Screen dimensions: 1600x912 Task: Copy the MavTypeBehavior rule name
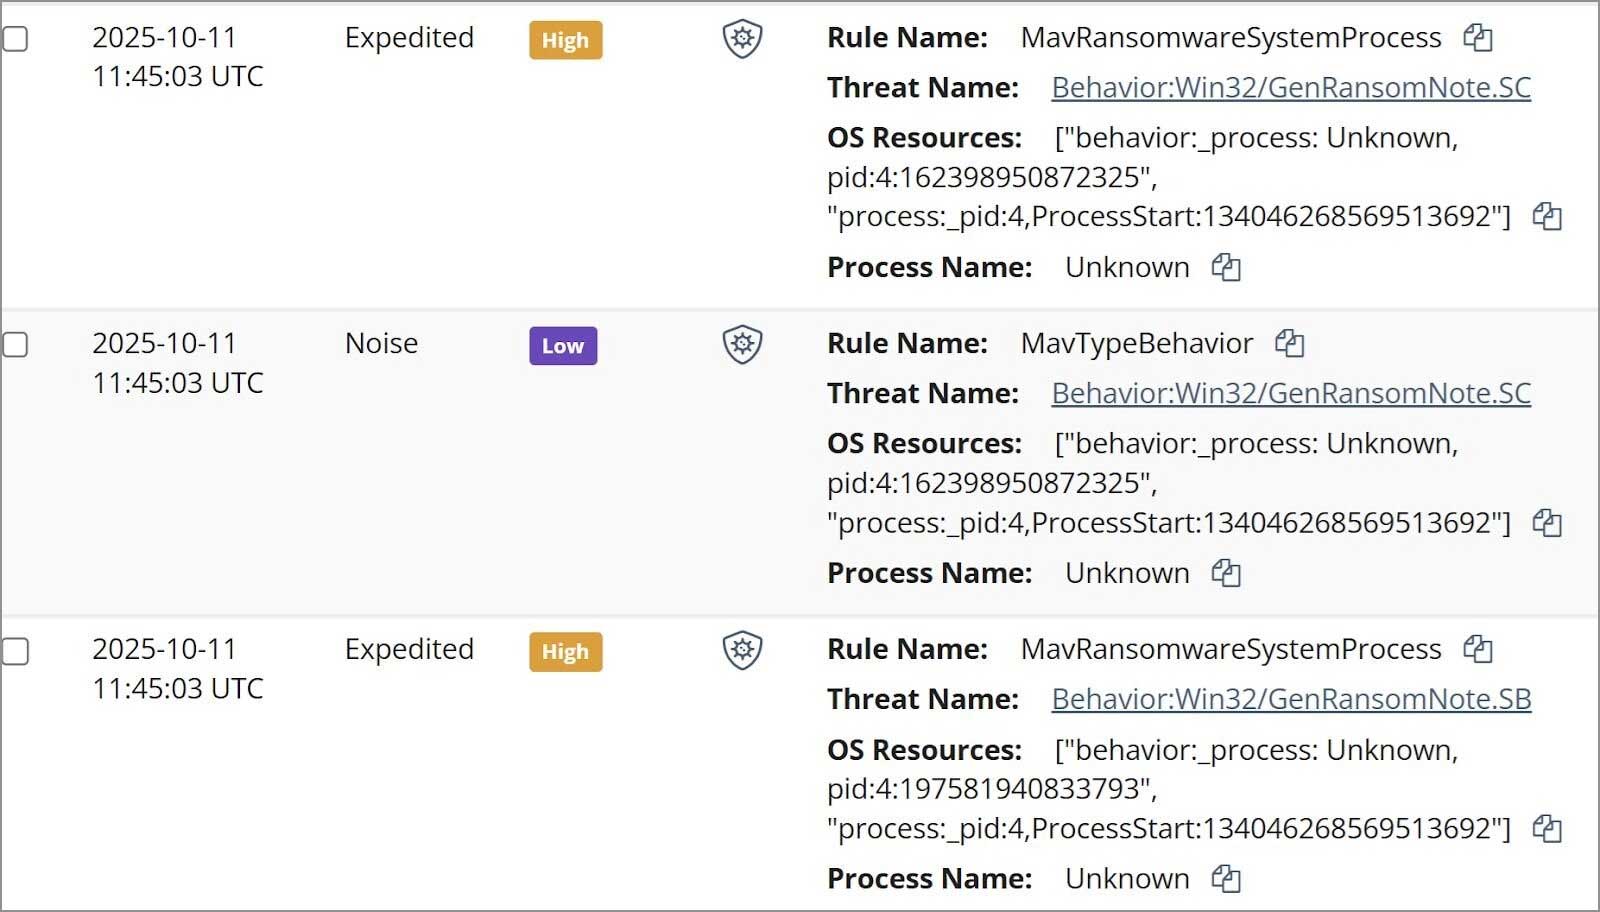pos(1291,343)
